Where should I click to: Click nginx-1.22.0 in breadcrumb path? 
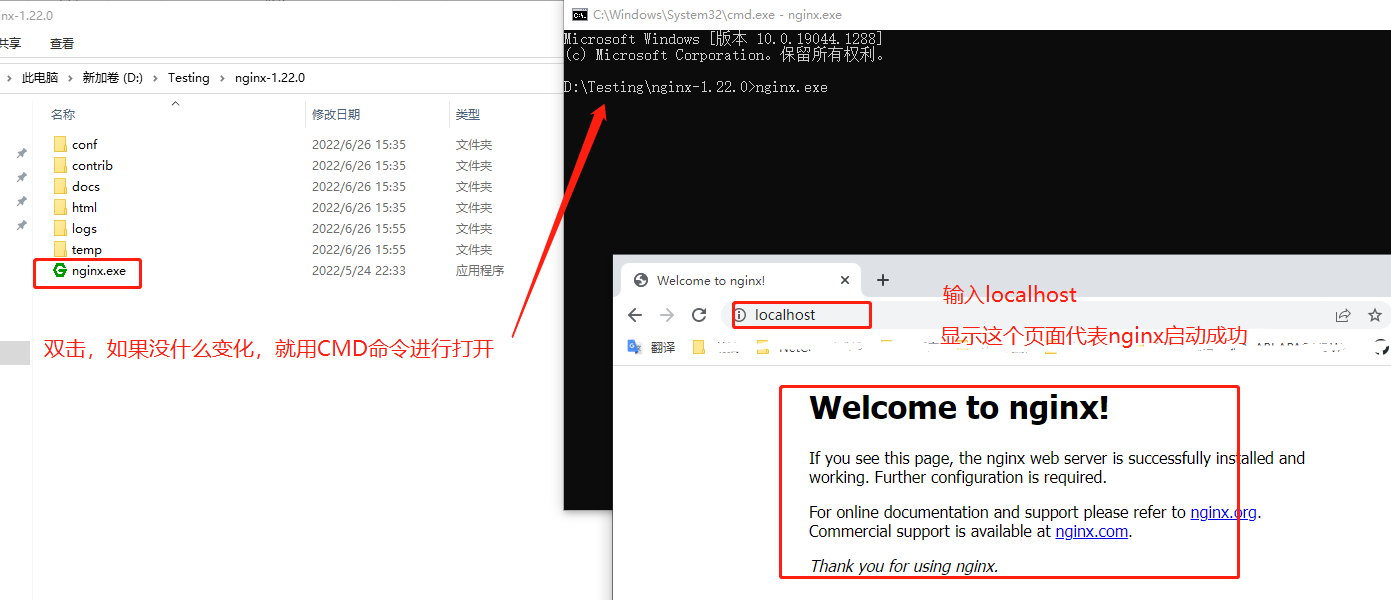pyautogui.click(x=270, y=78)
